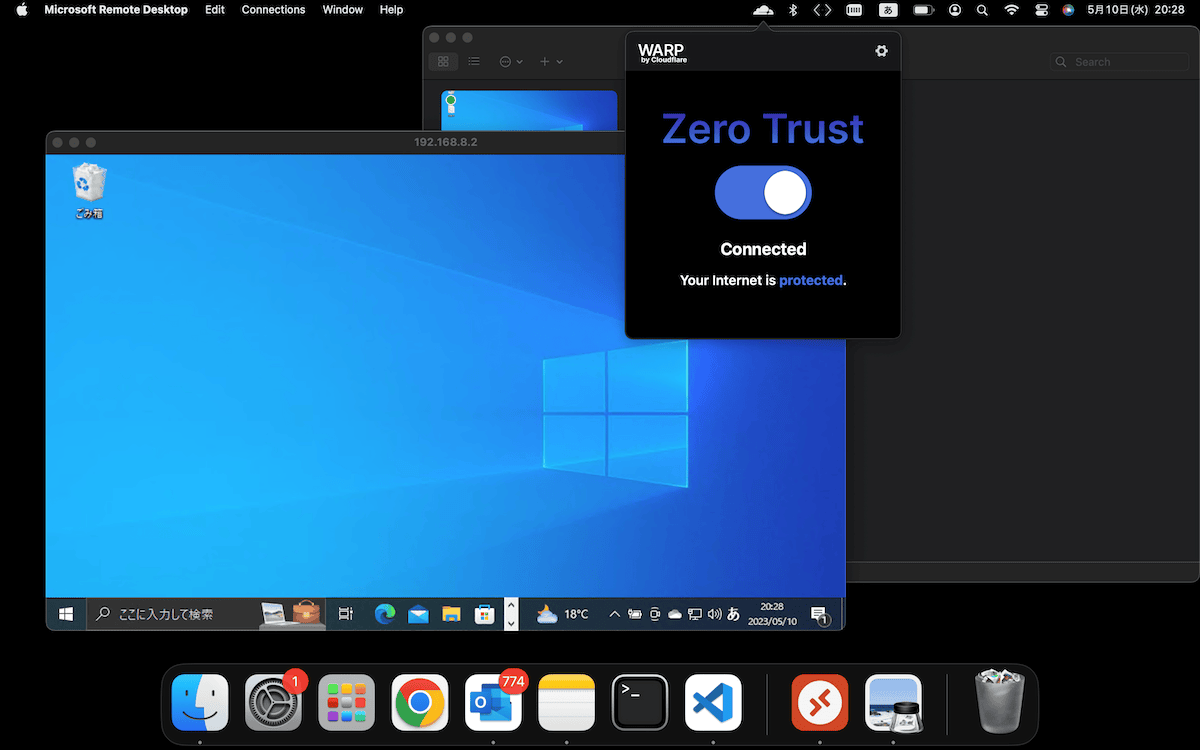Click the "protected" link in WARP panel
The image size is (1200, 750).
point(811,281)
